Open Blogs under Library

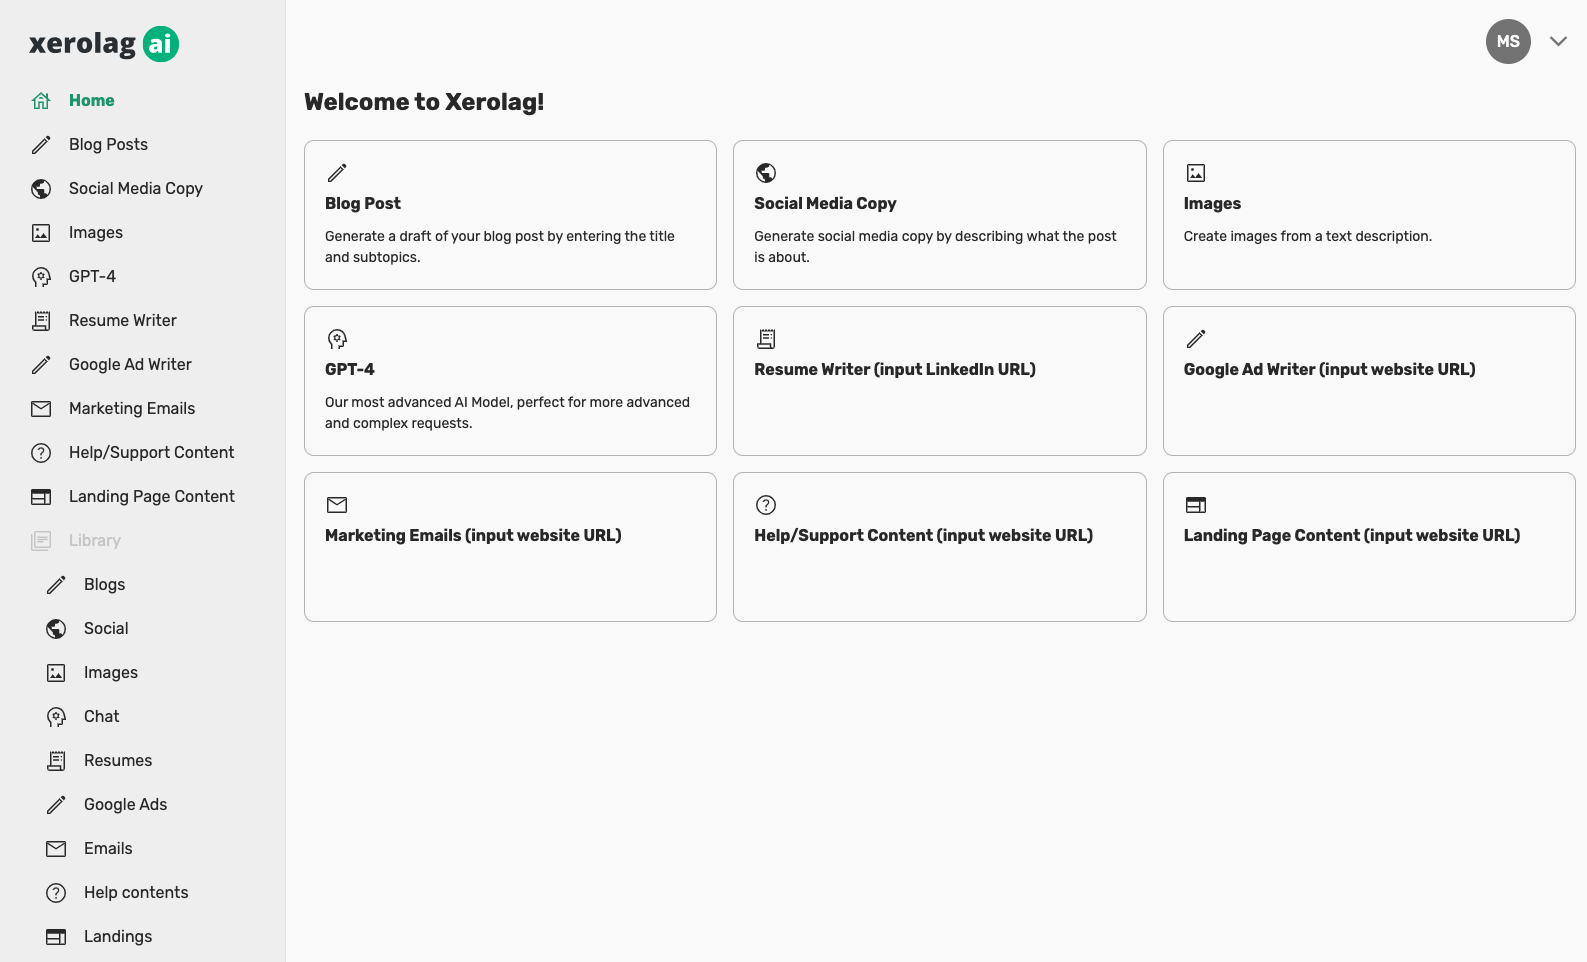coord(105,585)
